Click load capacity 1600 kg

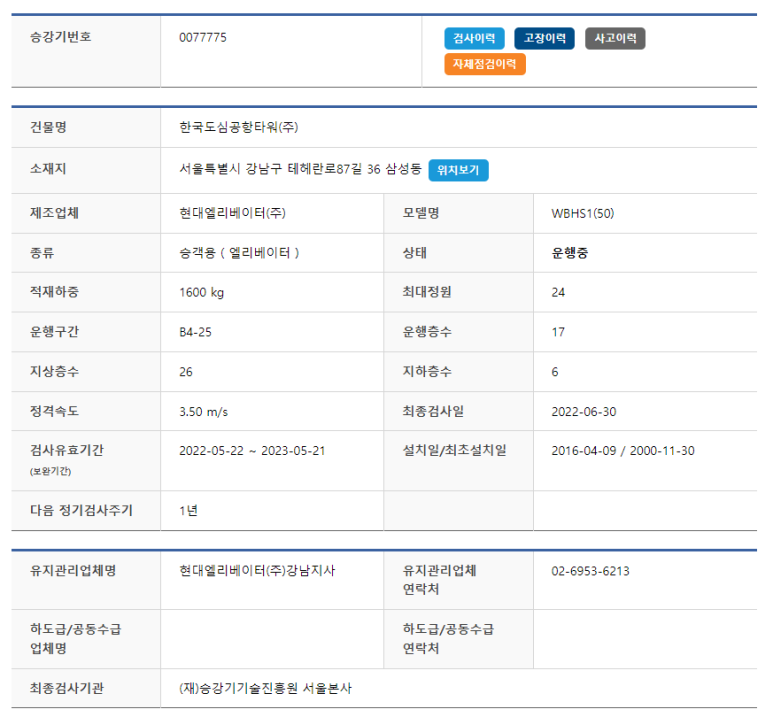[x=201, y=292]
